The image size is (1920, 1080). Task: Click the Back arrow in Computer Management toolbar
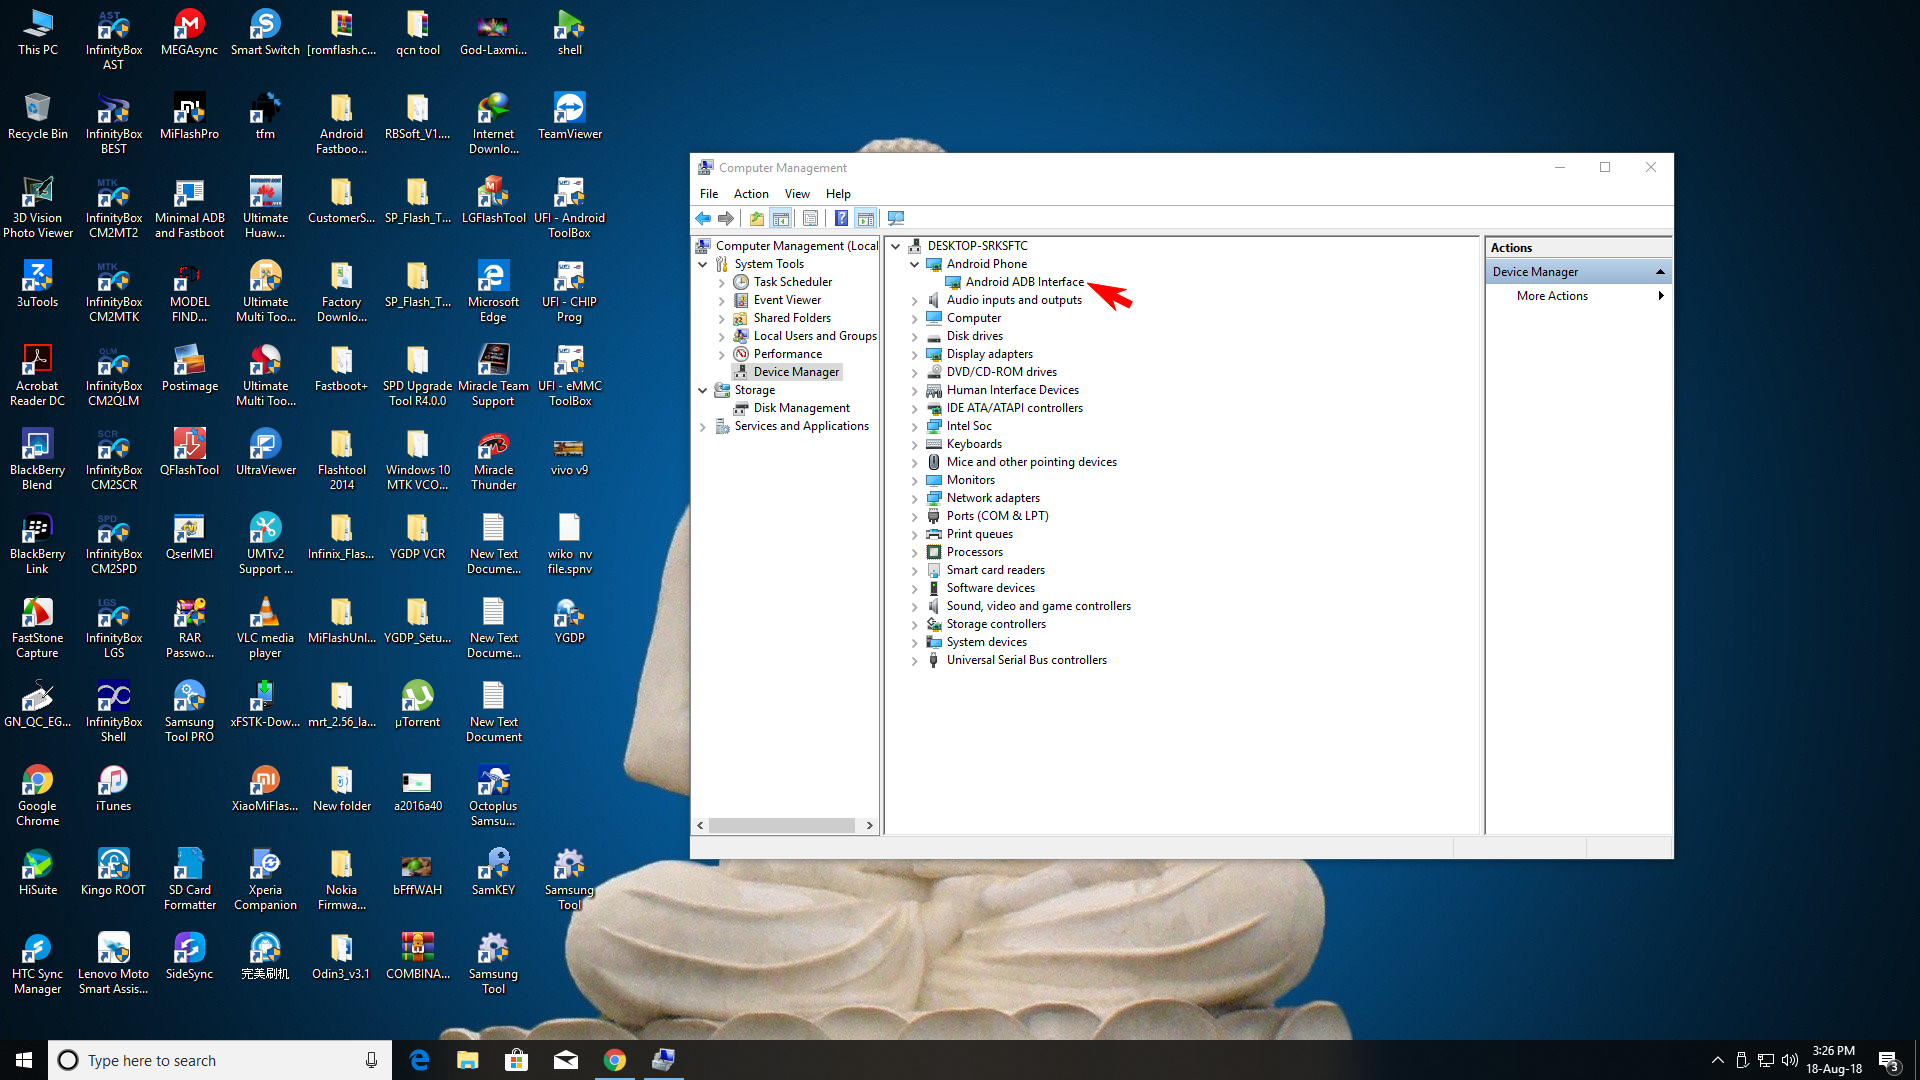click(703, 218)
